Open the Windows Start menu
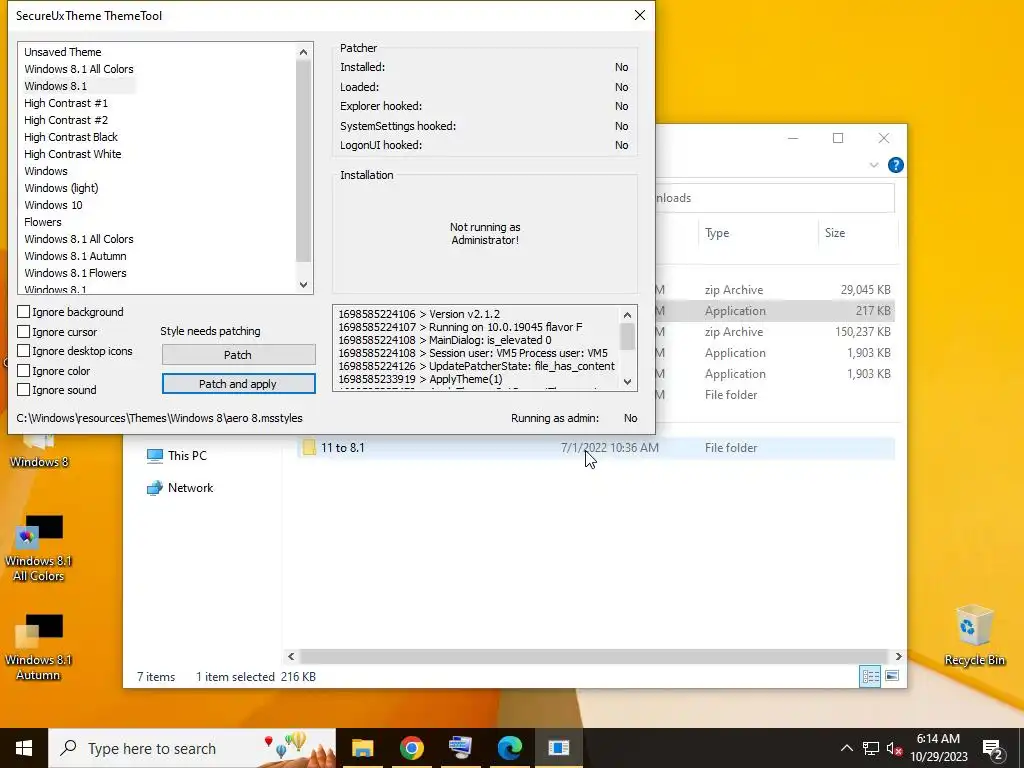The image size is (1024, 768). tap(24, 748)
